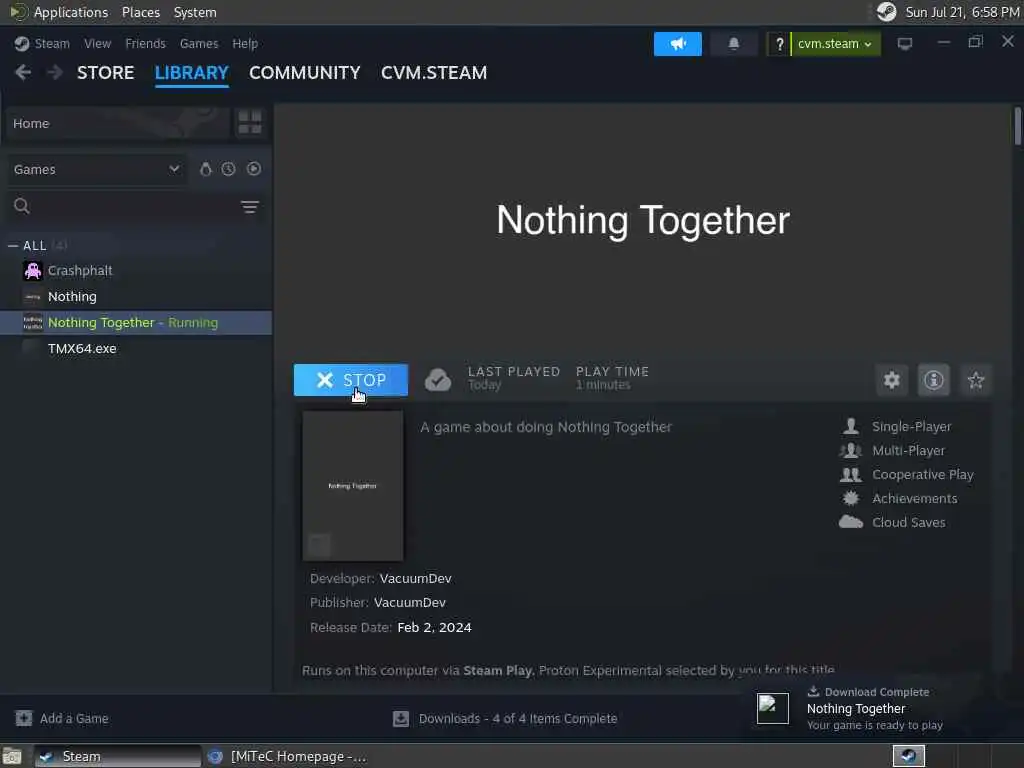Go back with the left arrow
The width and height of the screenshot is (1024, 768).
(x=23, y=72)
